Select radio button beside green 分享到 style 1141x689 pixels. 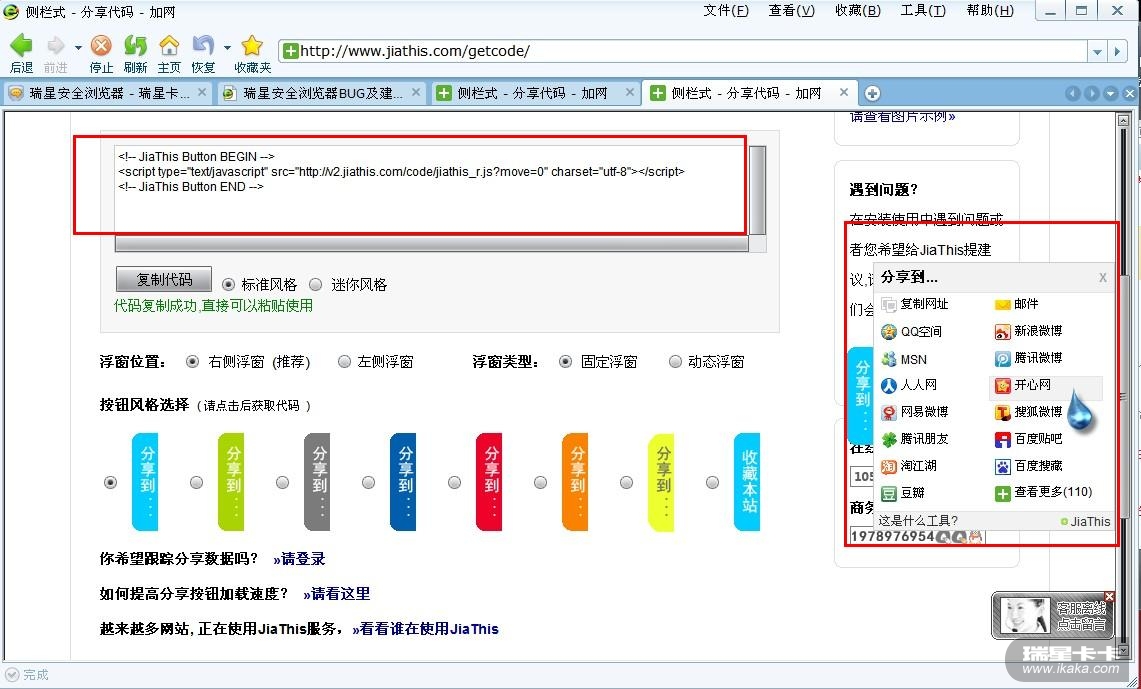tap(196, 482)
